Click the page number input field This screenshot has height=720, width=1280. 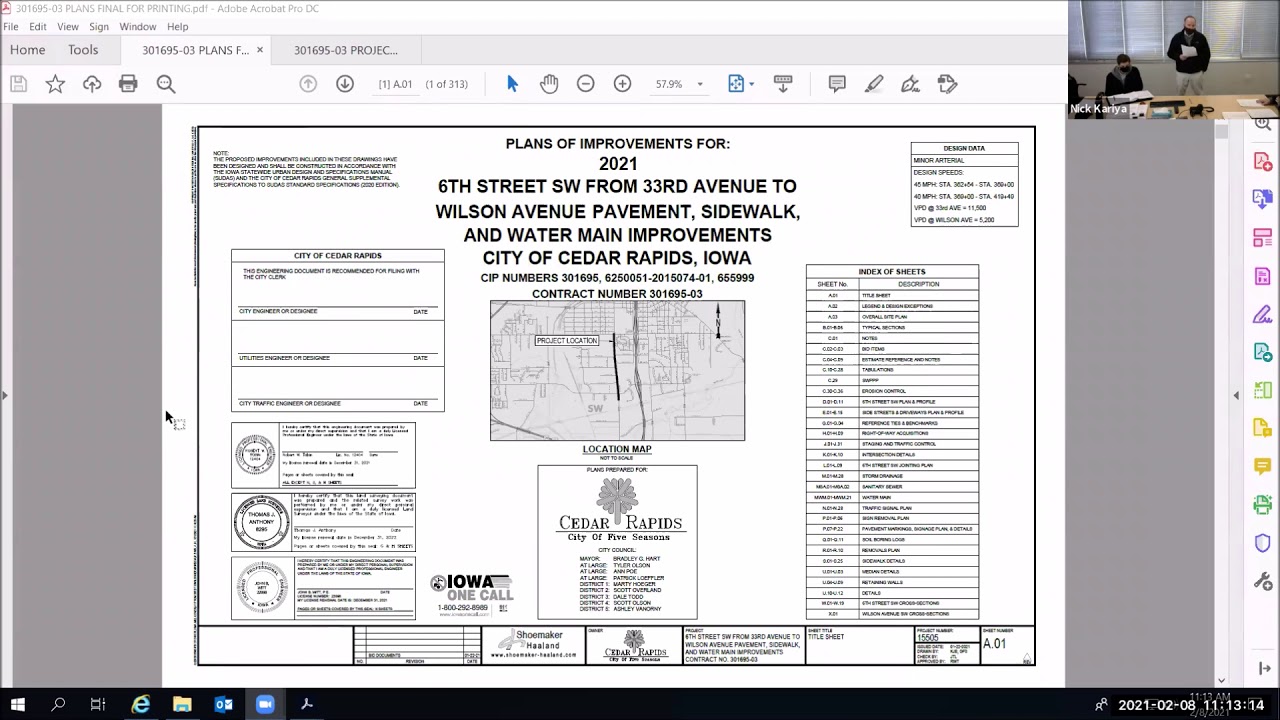pos(396,84)
